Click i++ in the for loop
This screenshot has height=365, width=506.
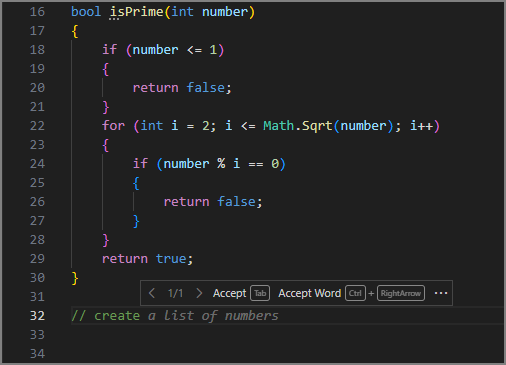tap(421, 126)
